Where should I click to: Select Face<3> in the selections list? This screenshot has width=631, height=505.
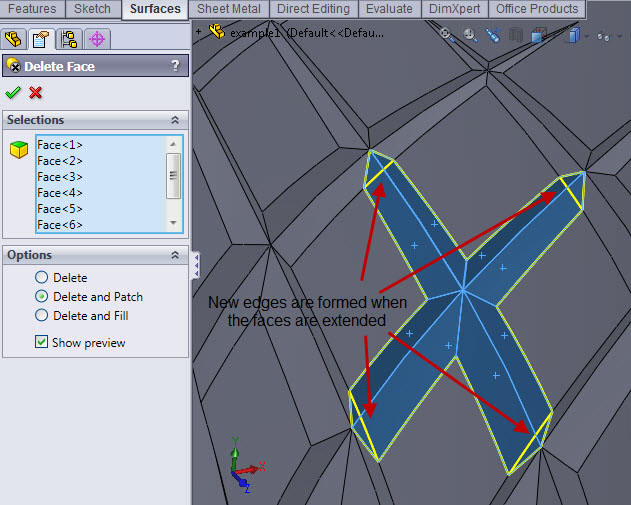coord(60,177)
